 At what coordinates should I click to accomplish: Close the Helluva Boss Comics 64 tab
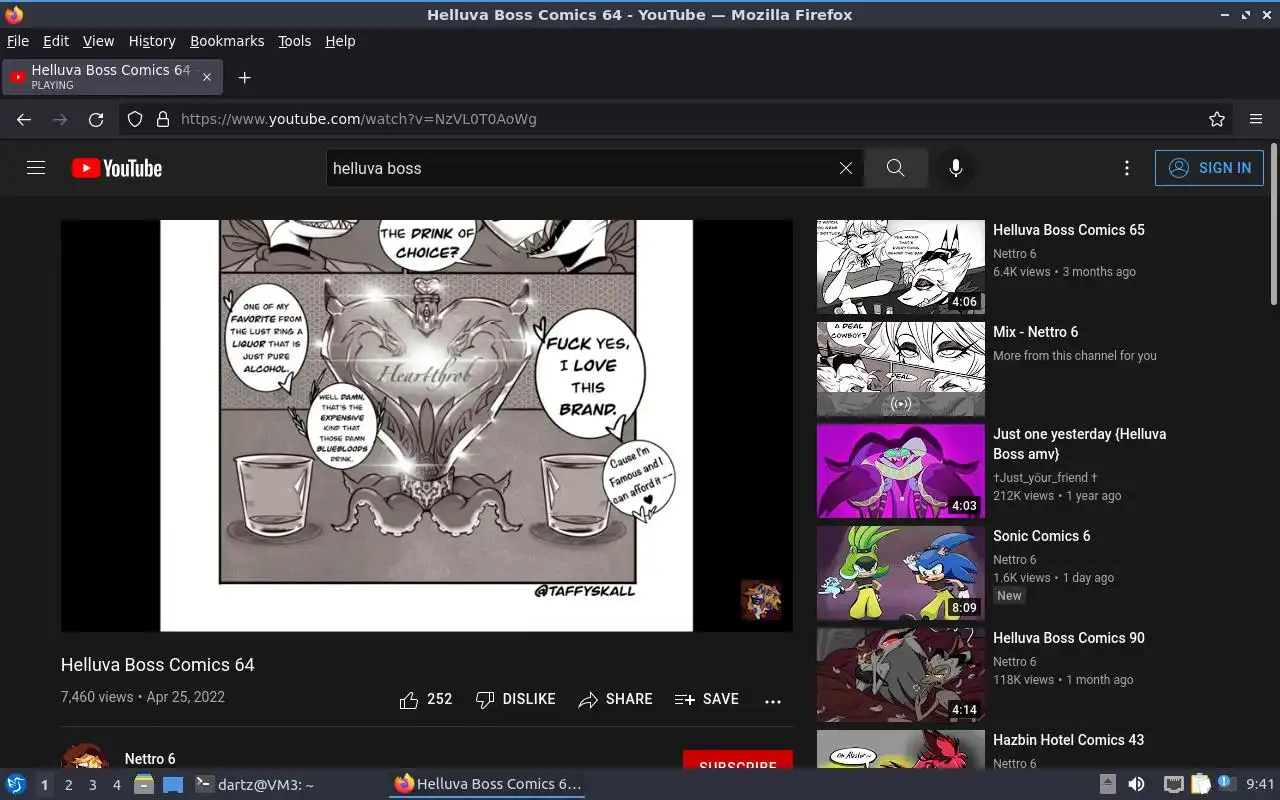tap(207, 77)
